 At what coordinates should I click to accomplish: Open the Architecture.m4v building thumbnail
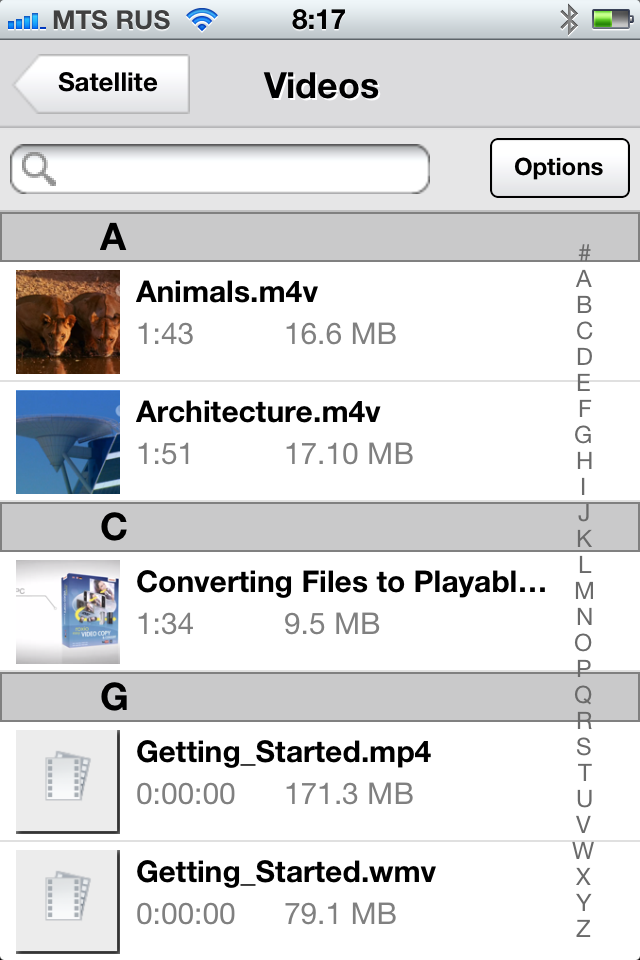coord(68,441)
